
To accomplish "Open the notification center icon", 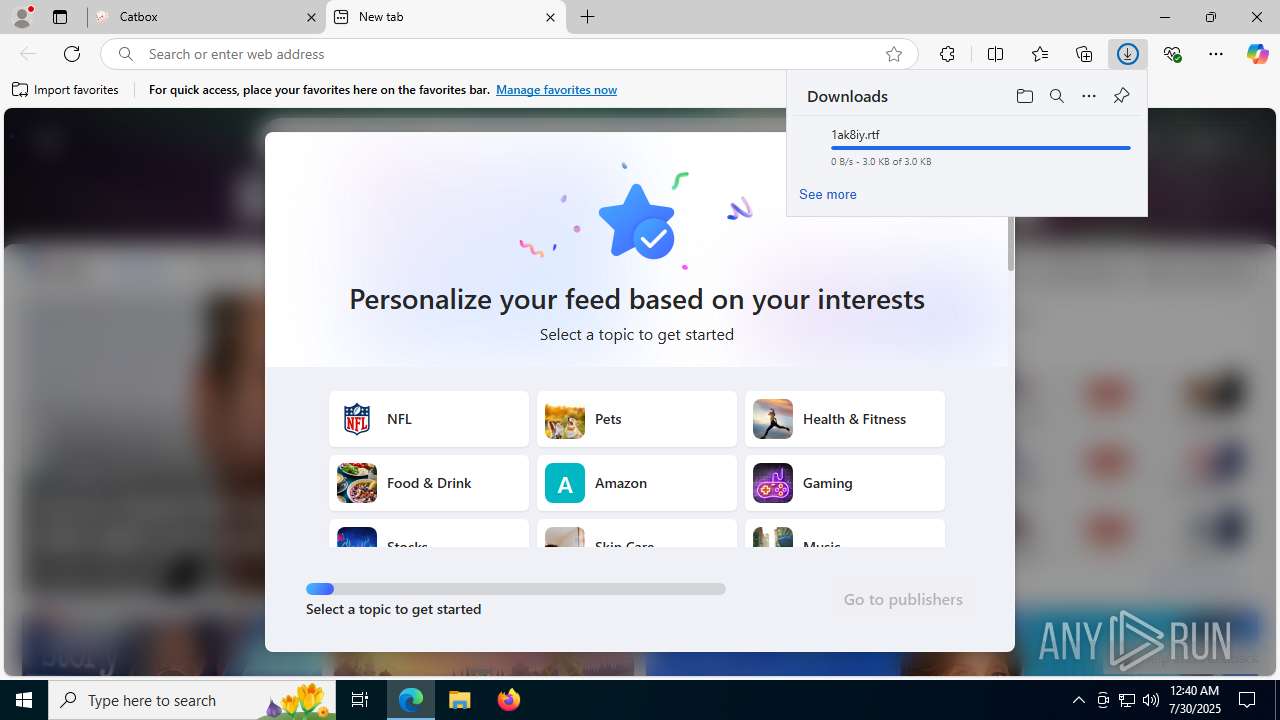I will pos(1248,700).
